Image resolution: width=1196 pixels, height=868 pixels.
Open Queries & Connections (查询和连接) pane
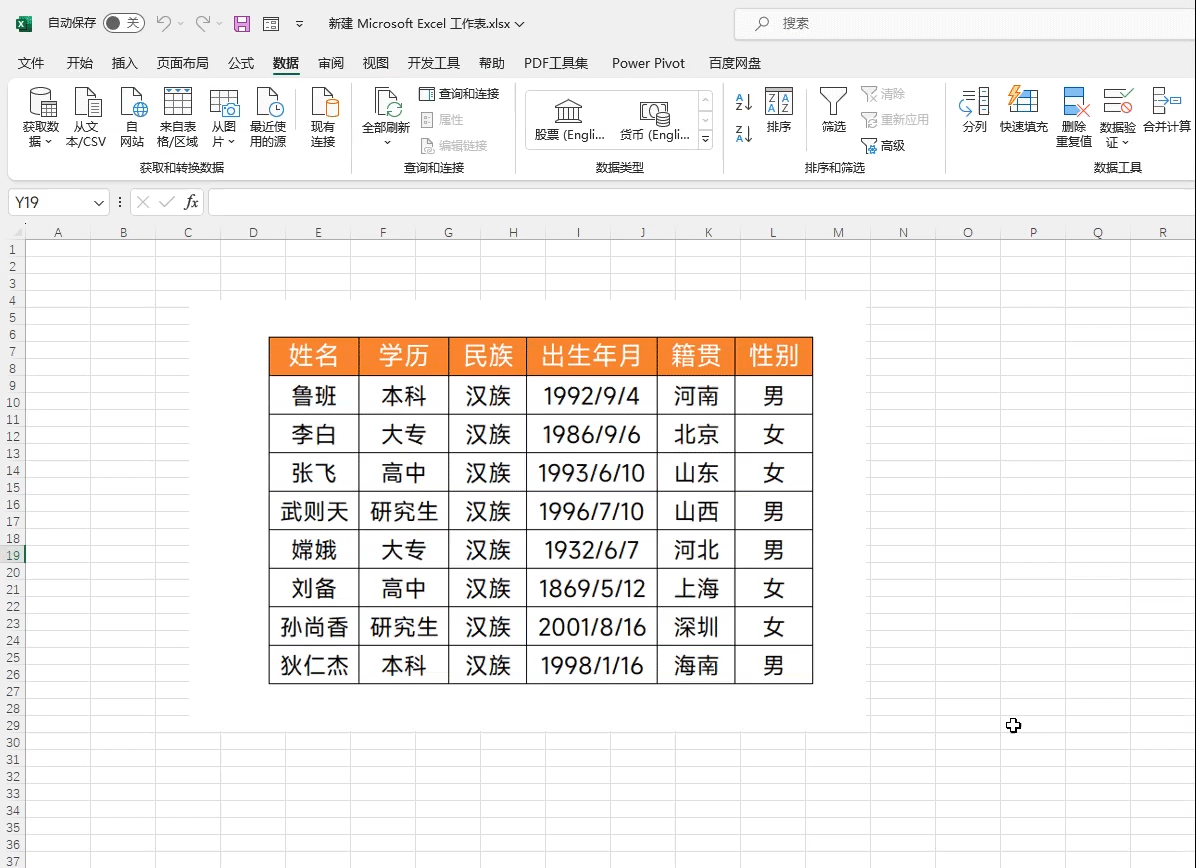460,94
